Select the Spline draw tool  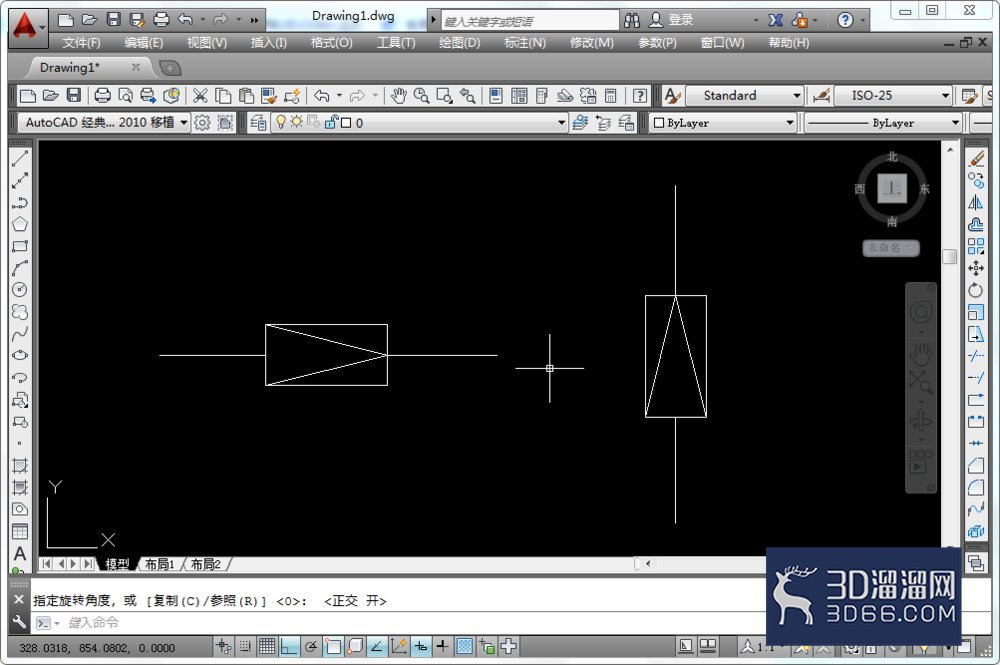tap(20, 333)
